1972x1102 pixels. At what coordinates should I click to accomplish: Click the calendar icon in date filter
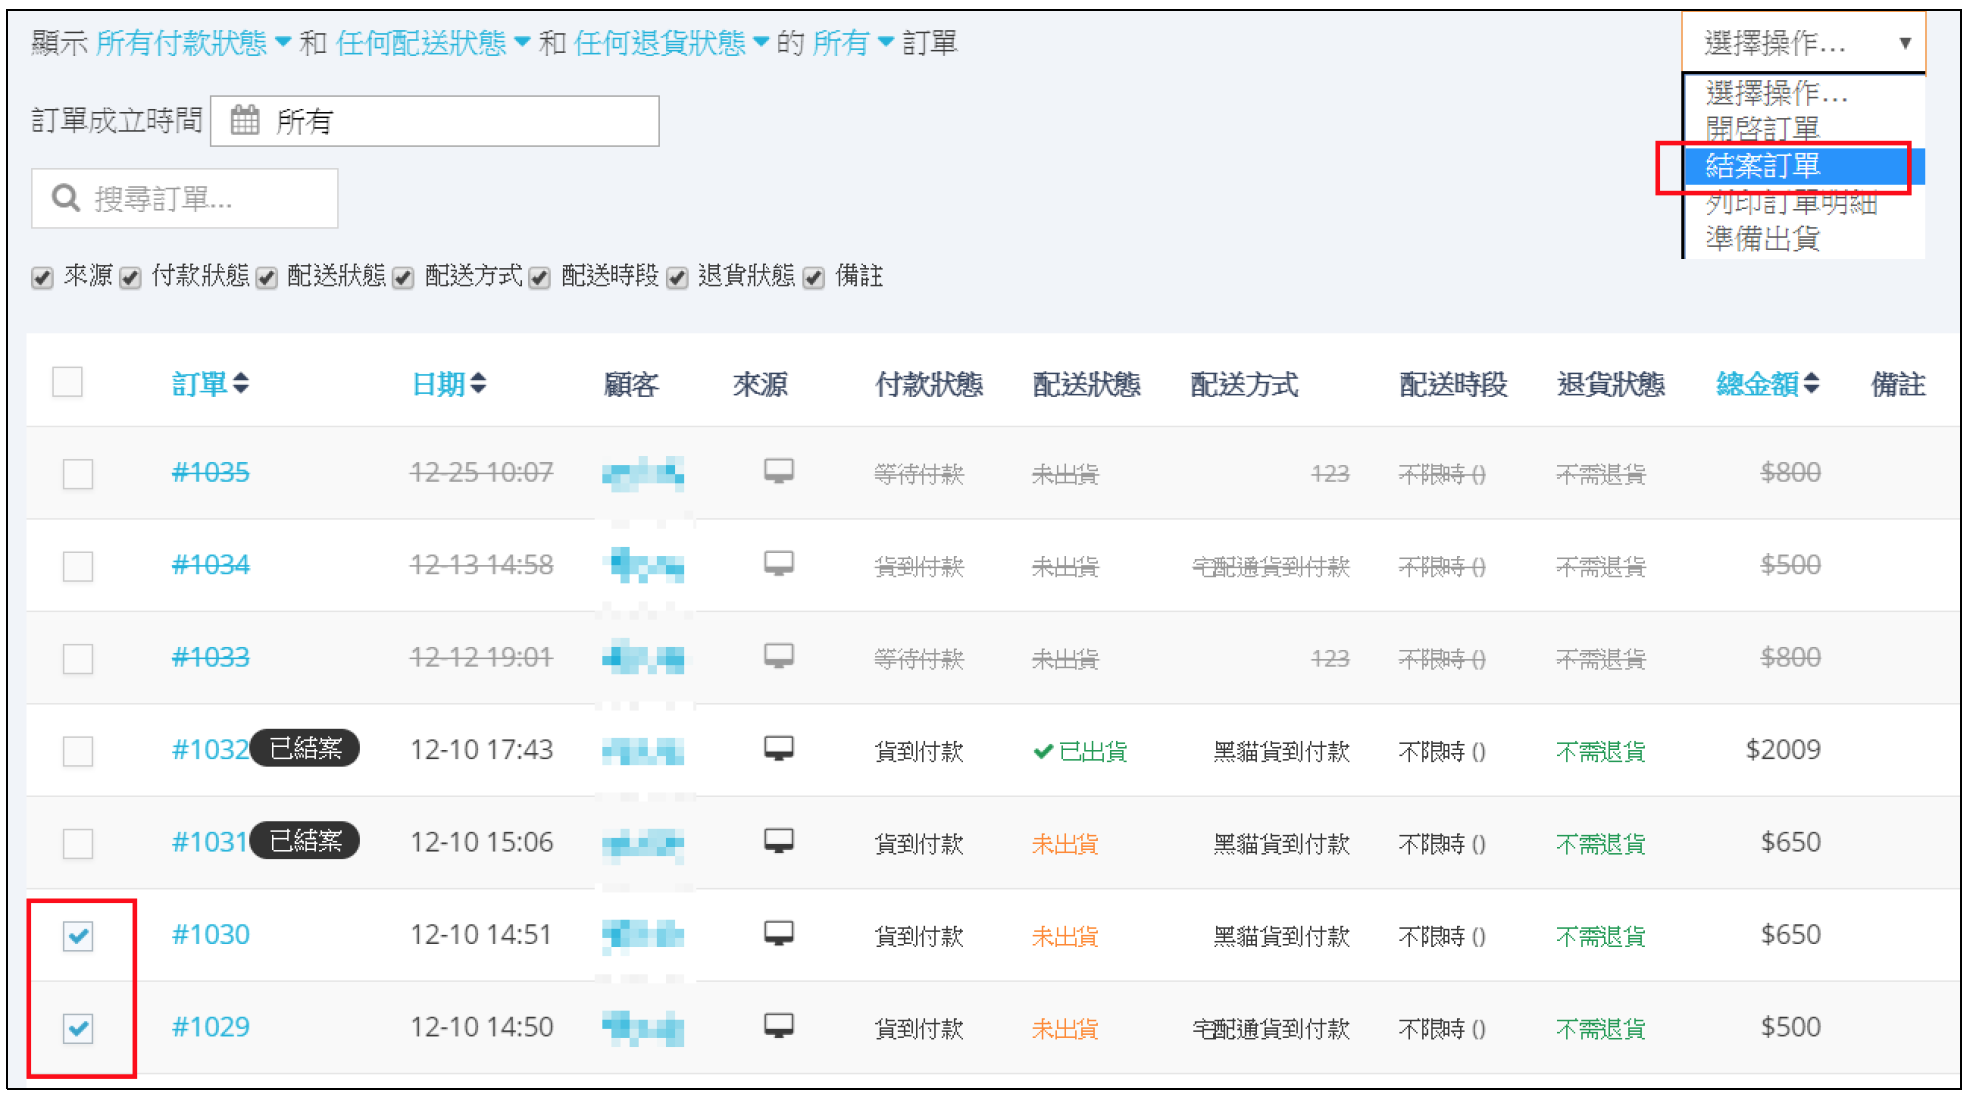click(x=245, y=121)
